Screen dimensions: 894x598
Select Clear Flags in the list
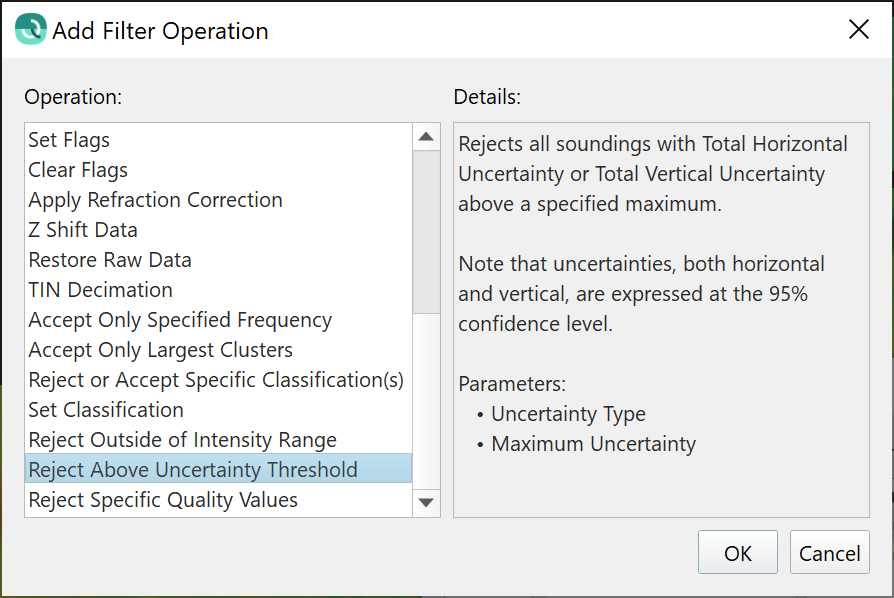[x=78, y=170]
